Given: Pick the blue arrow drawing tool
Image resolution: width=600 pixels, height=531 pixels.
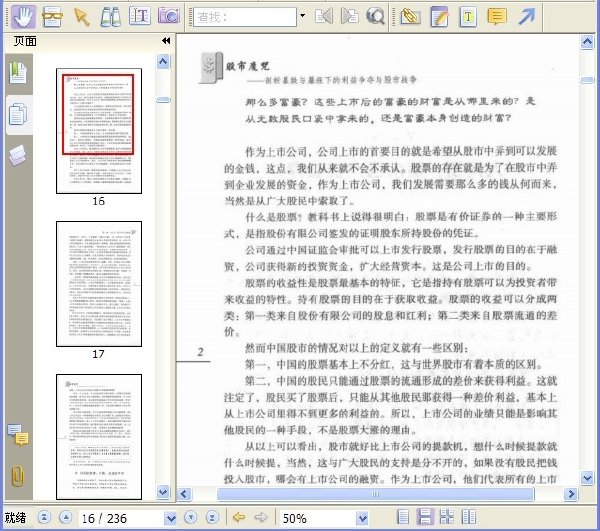Looking at the screenshot, I should tap(527, 16).
